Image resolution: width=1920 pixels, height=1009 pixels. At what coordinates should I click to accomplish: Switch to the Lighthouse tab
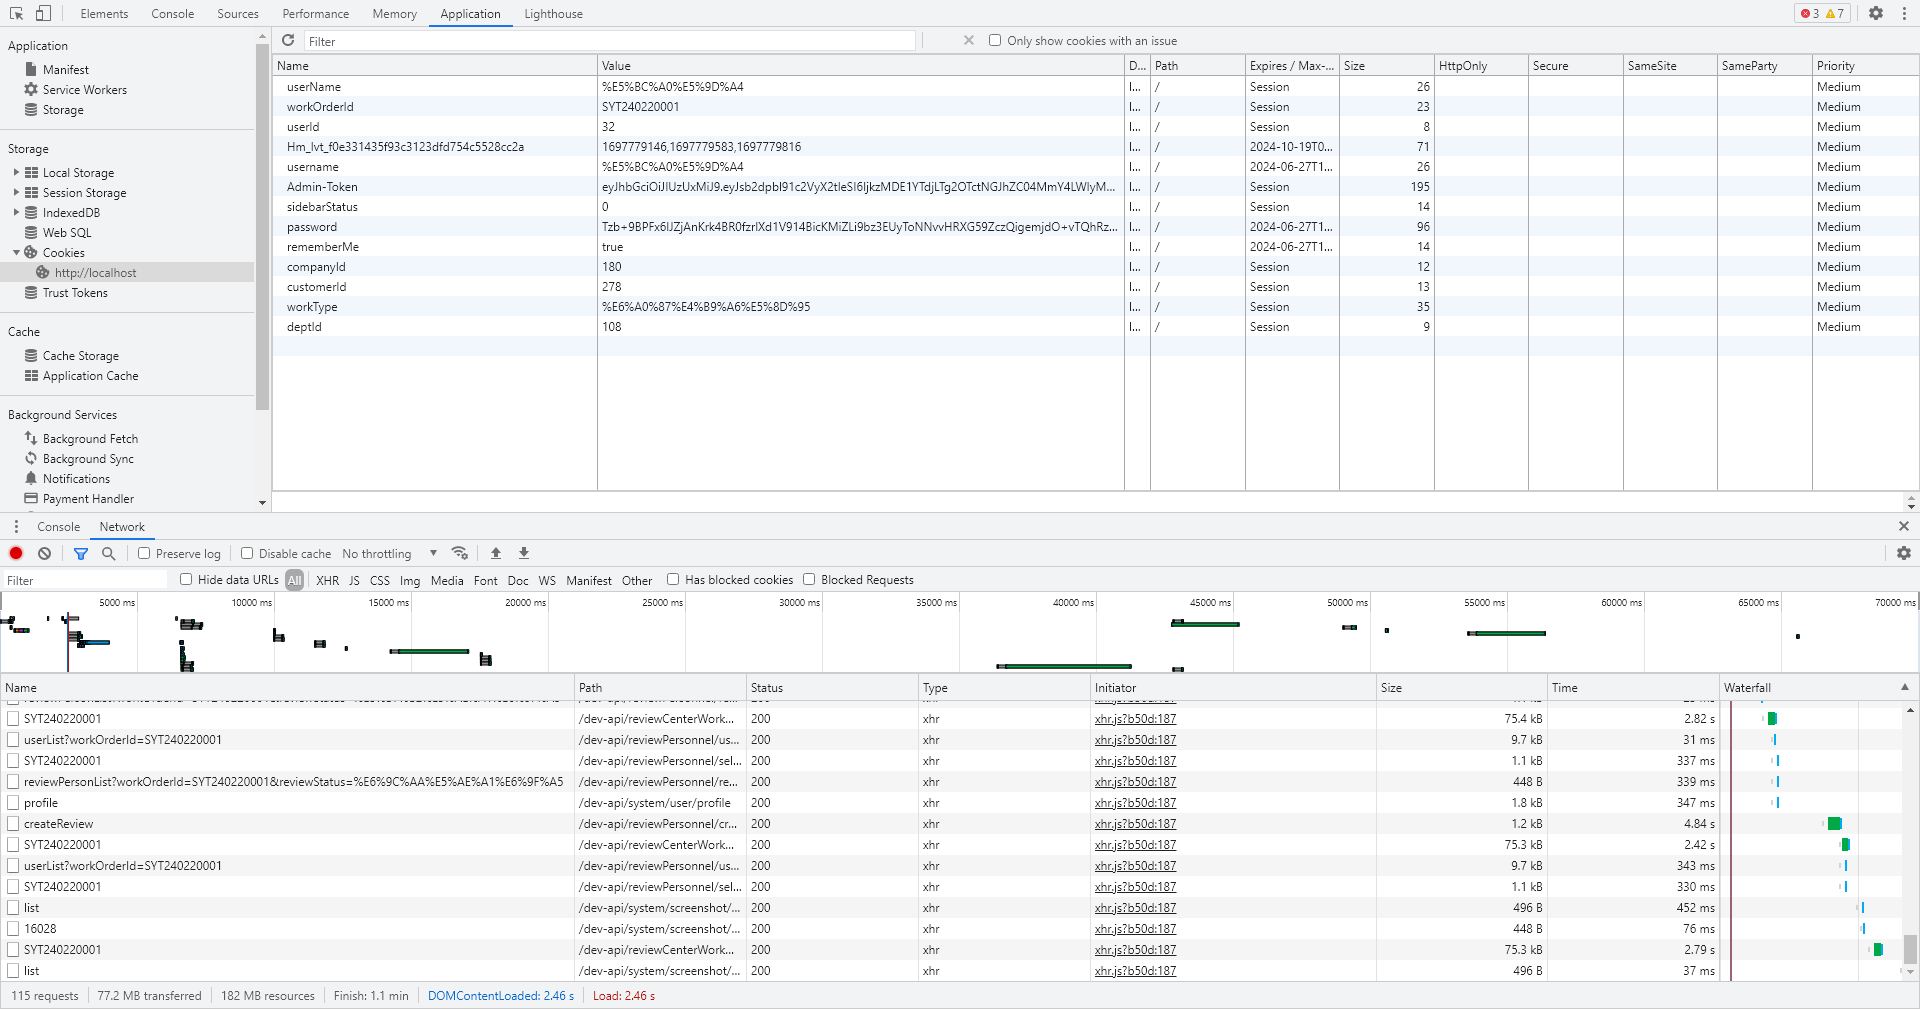(x=553, y=14)
